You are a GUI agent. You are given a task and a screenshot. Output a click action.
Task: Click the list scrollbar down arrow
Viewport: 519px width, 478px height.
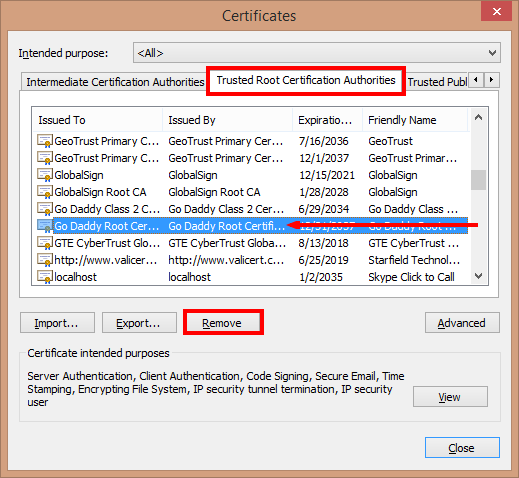(479, 276)
